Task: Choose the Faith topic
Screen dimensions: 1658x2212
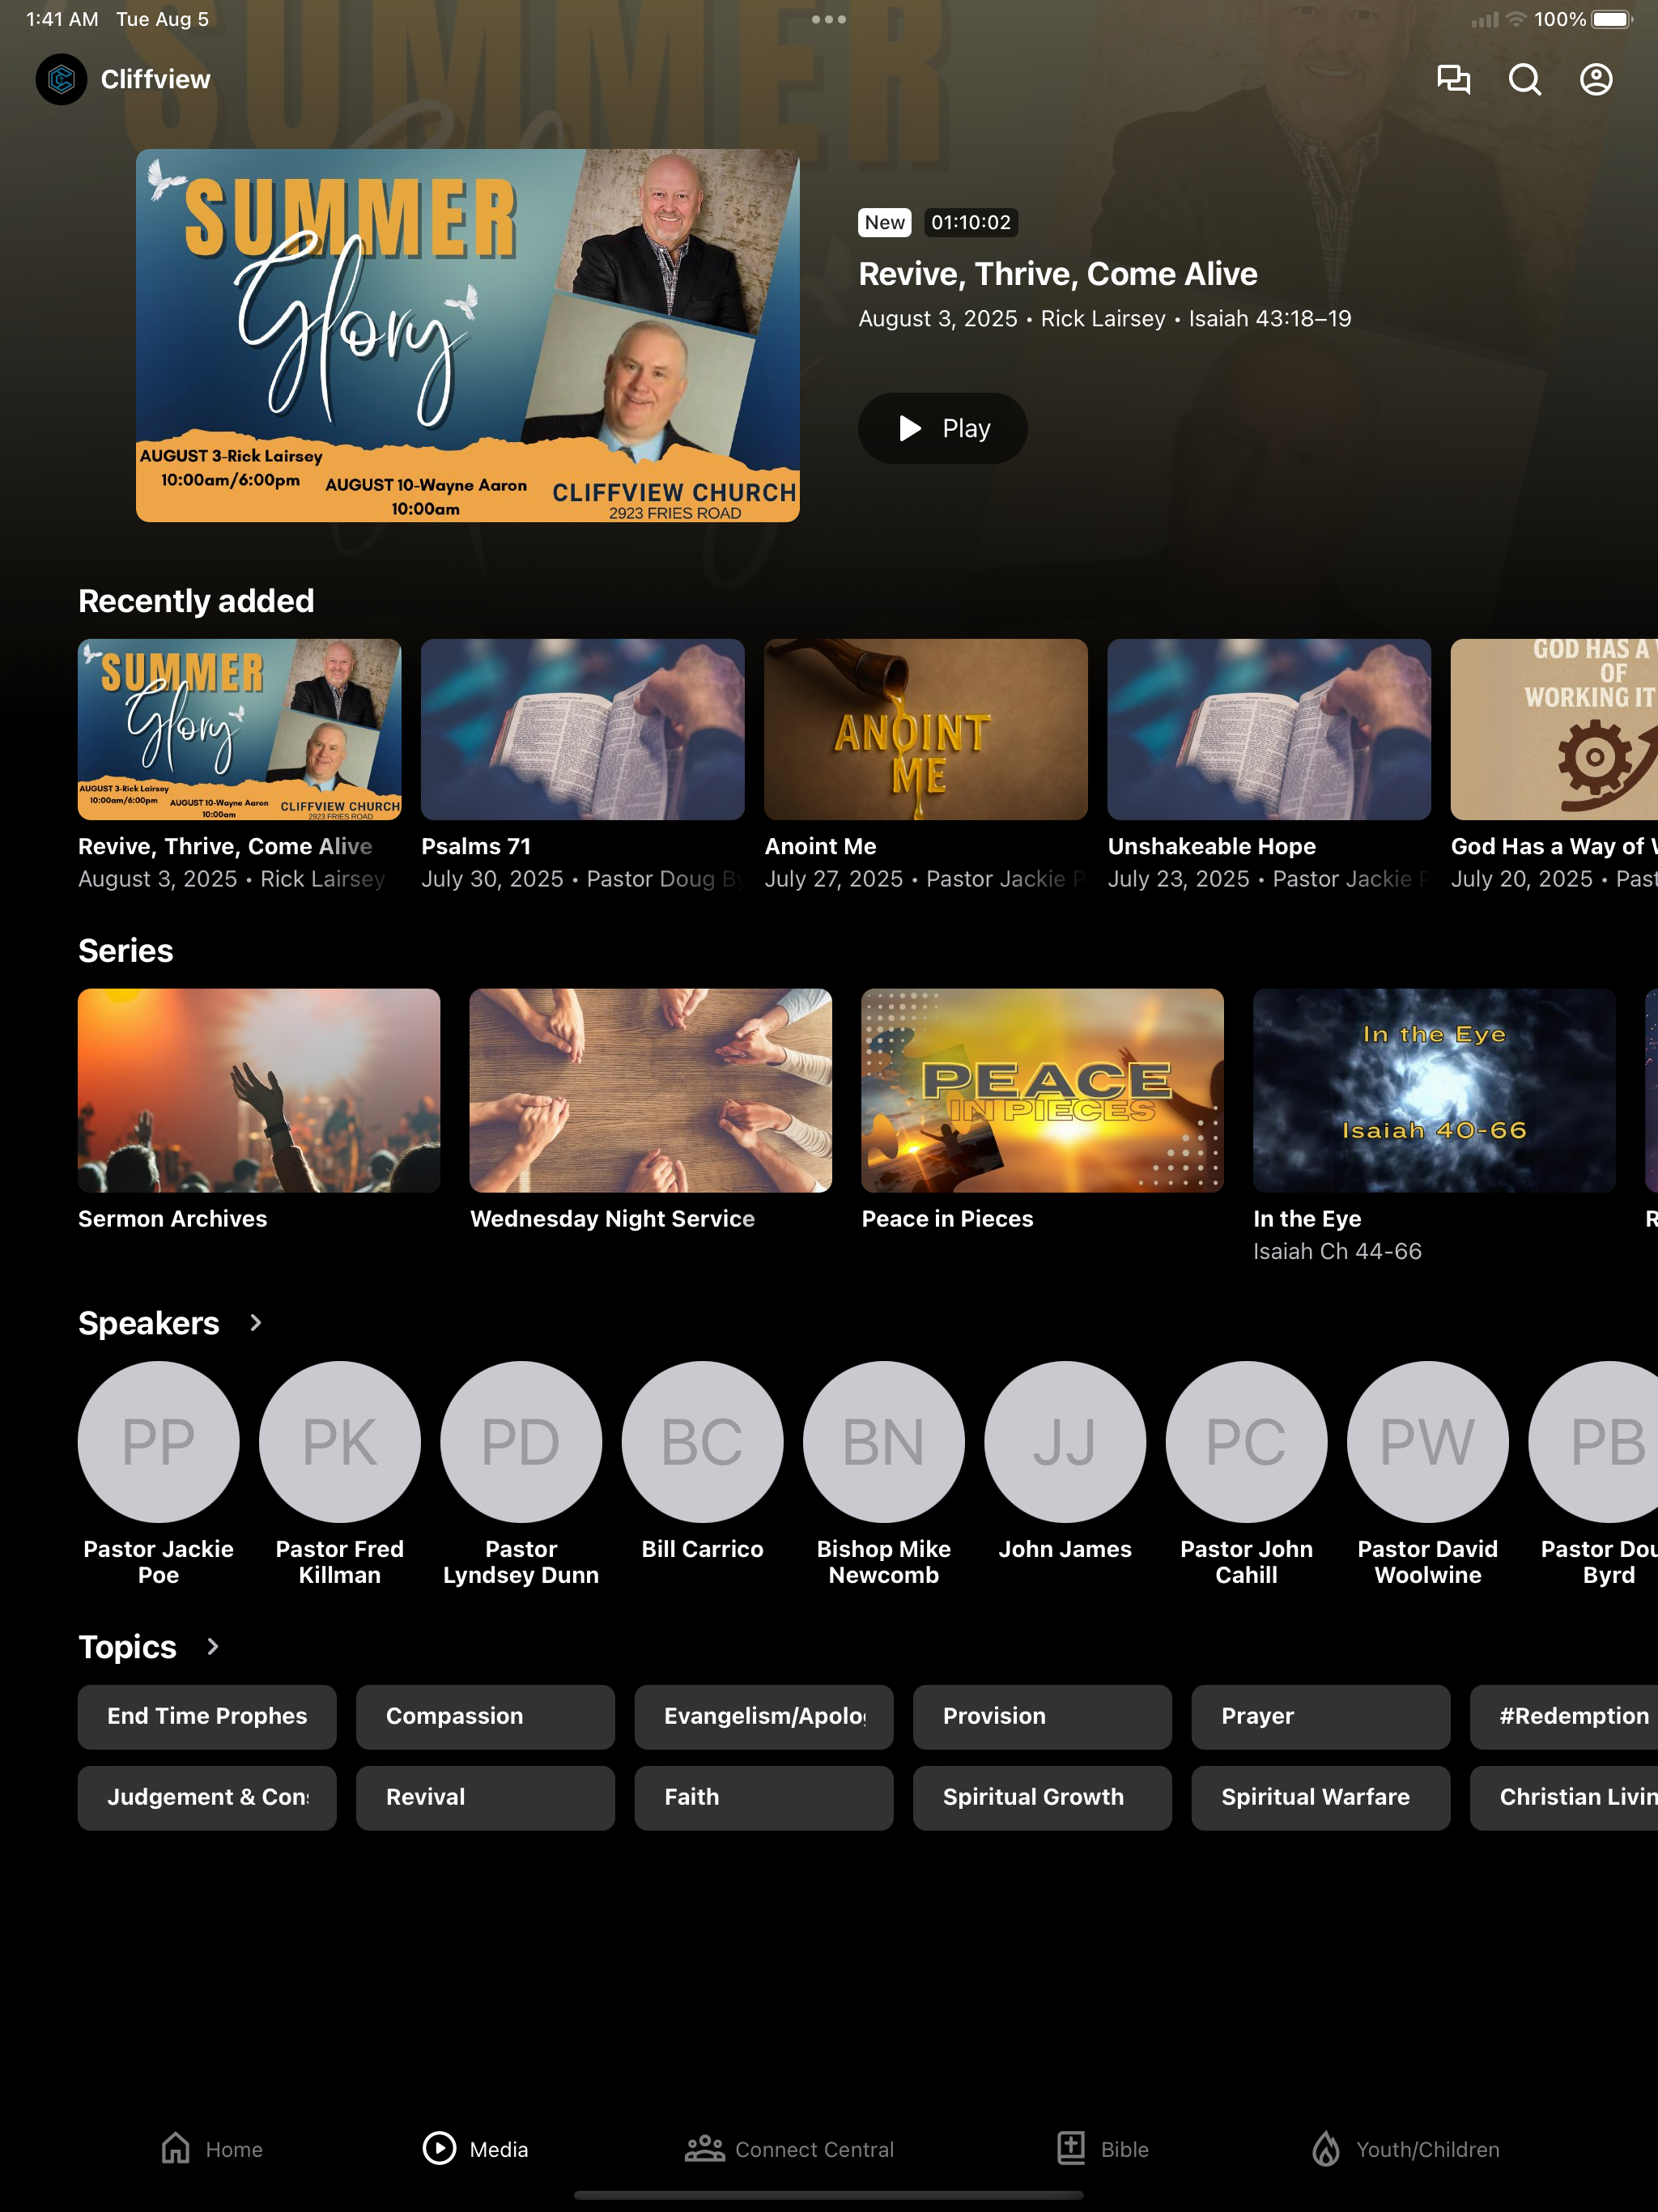Action: (x=764, y=1798)
